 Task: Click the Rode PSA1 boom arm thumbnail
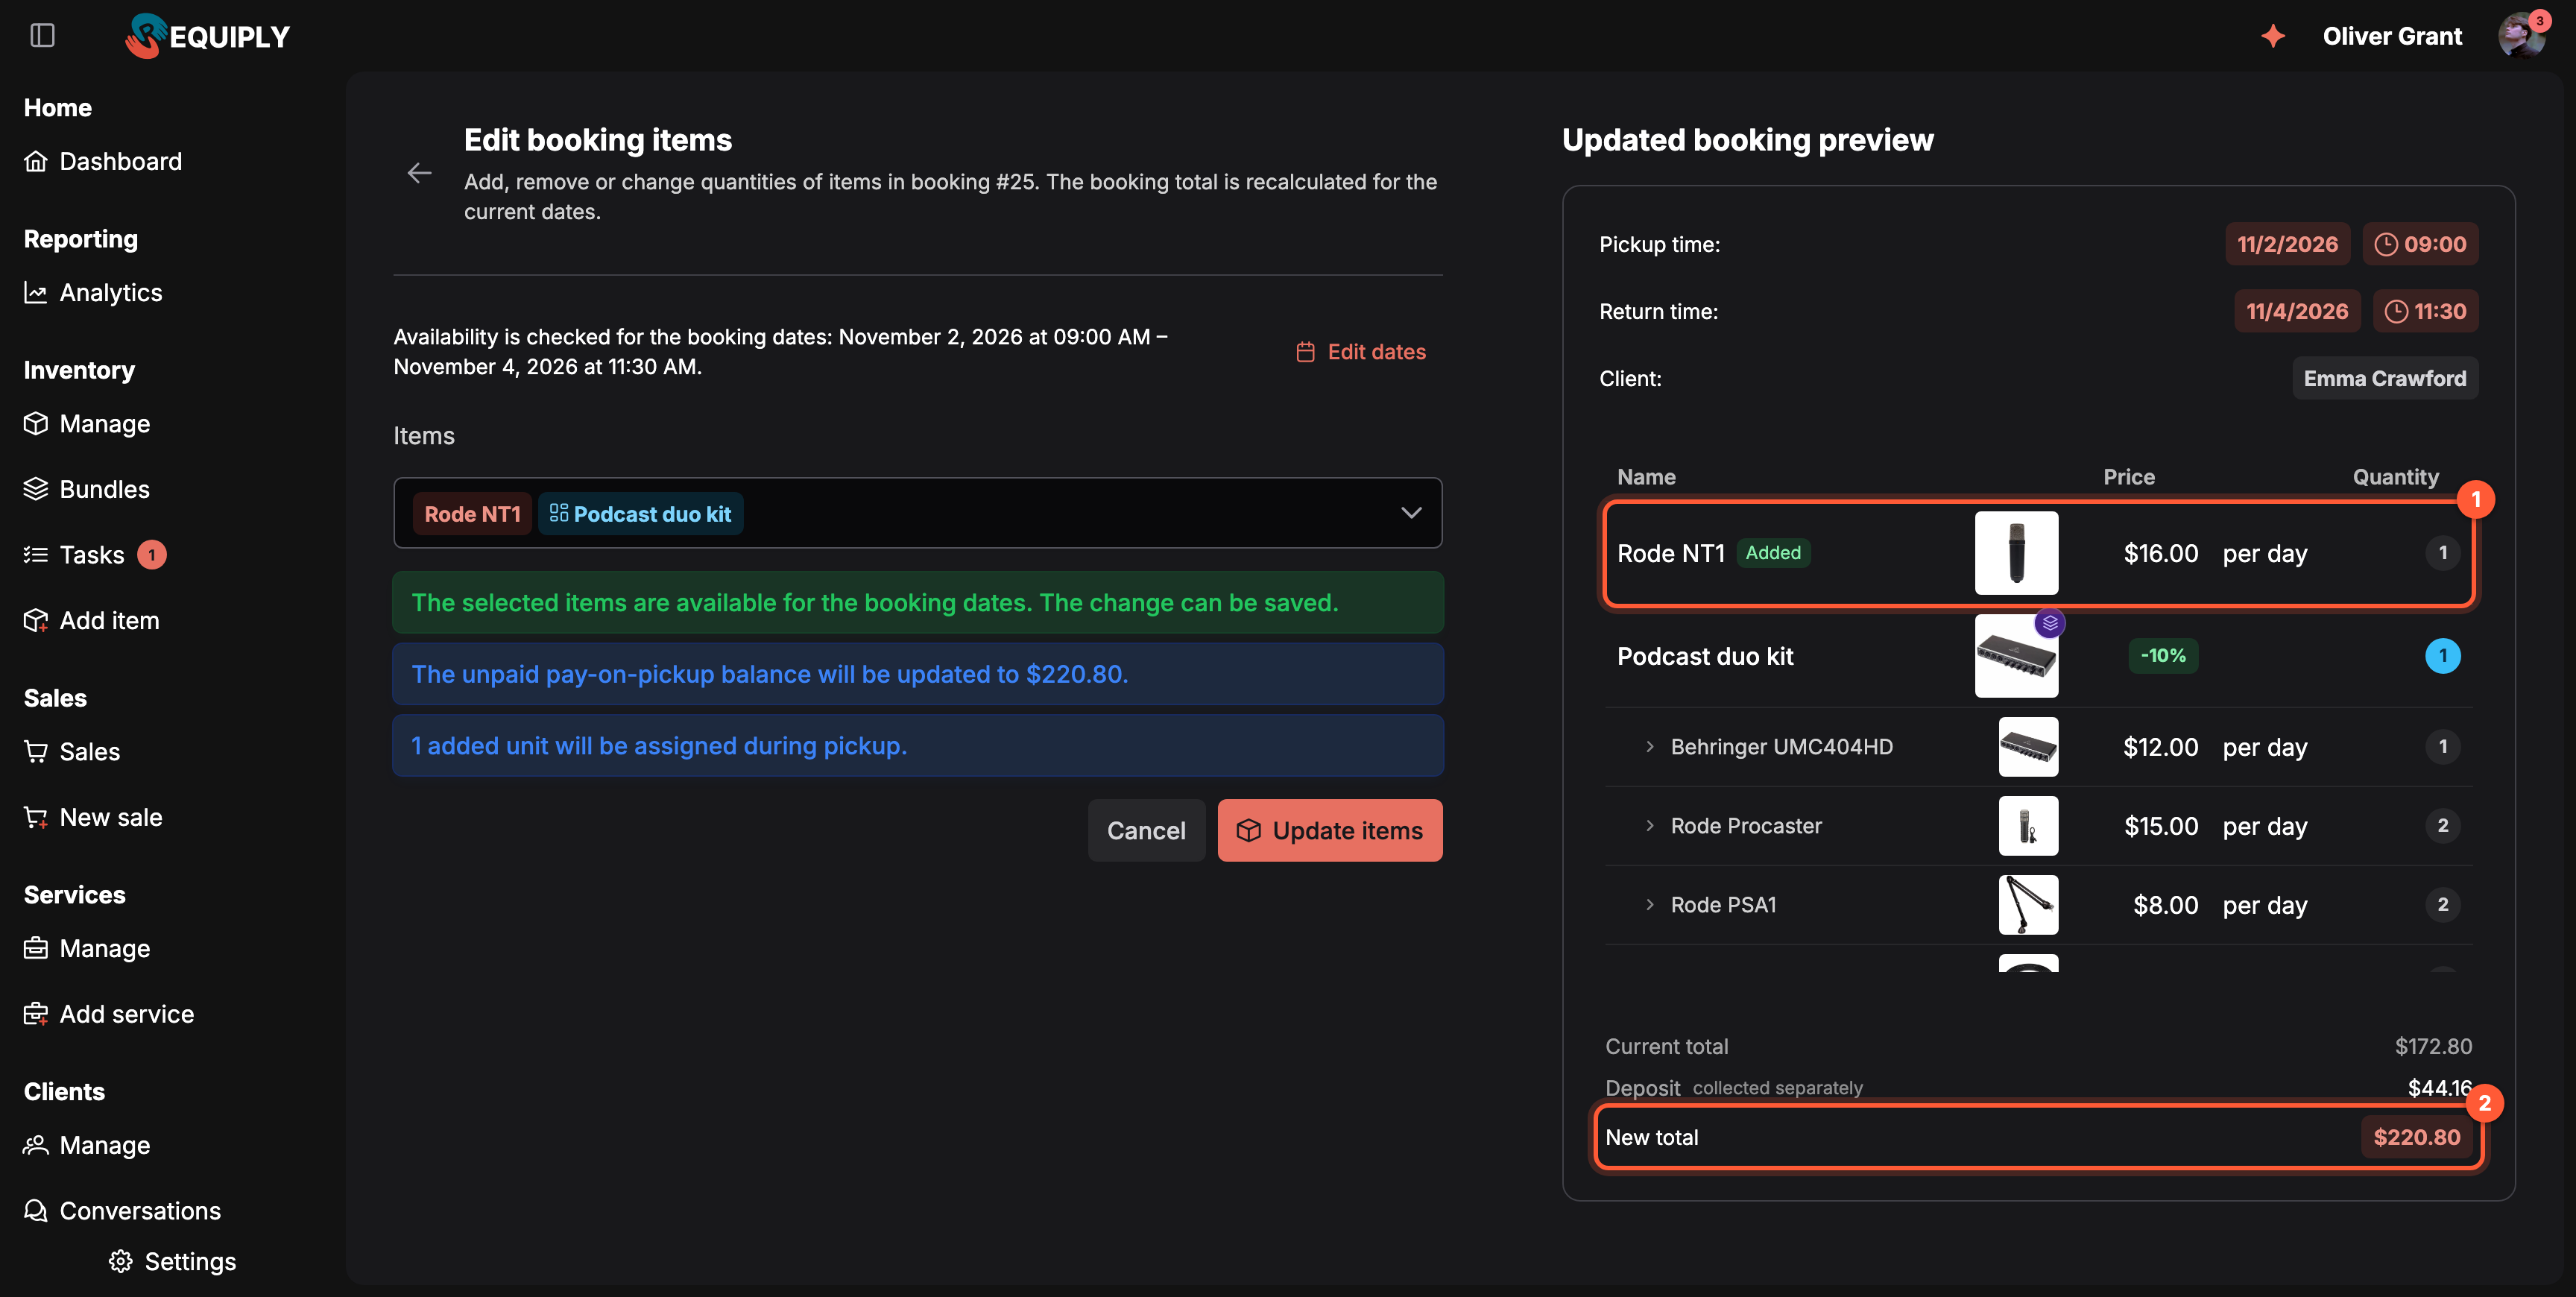[2028, 905]
